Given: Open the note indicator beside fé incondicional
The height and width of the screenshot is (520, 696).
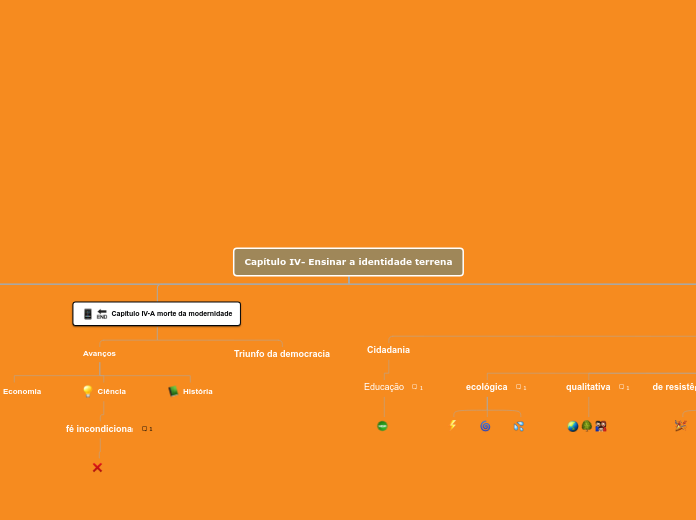Looking at the screenshot, I should 145,429.
